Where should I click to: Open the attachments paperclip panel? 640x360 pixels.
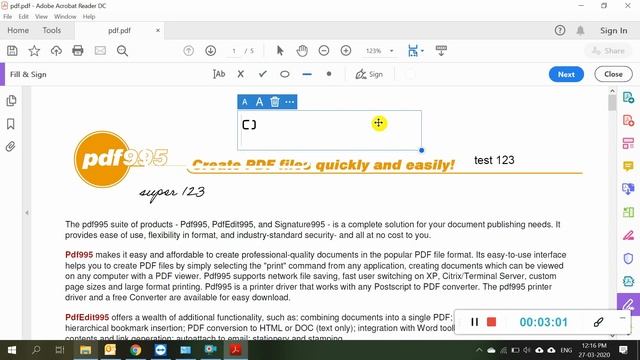click(11, 147)
